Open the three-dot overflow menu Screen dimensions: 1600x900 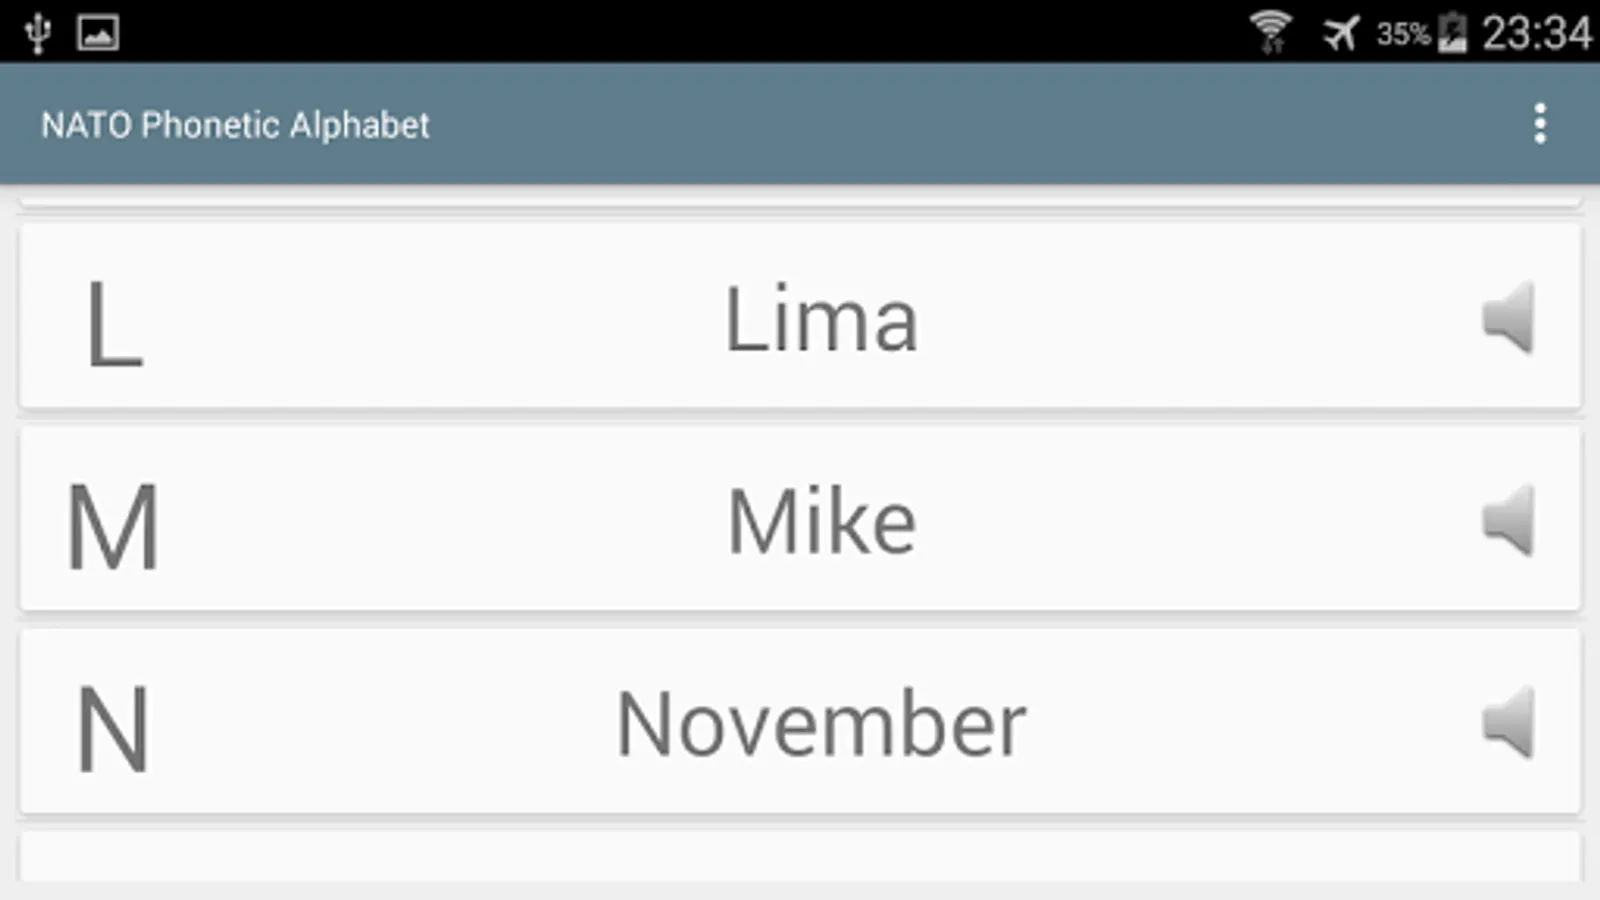[x=1540, y=124]
